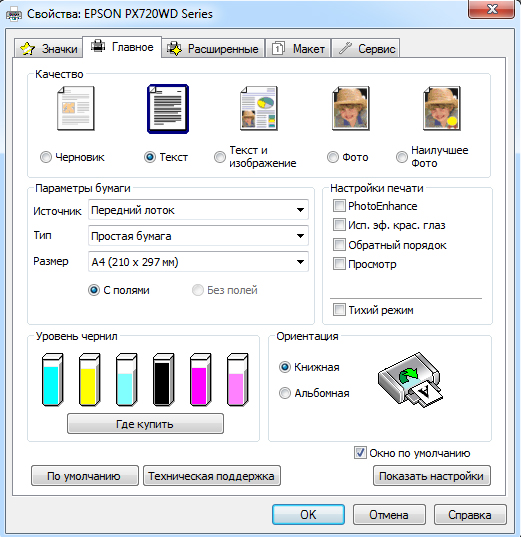The image size is (521, 537).
Task: Toggle the Просмотр checkbox
Action: 339,264
